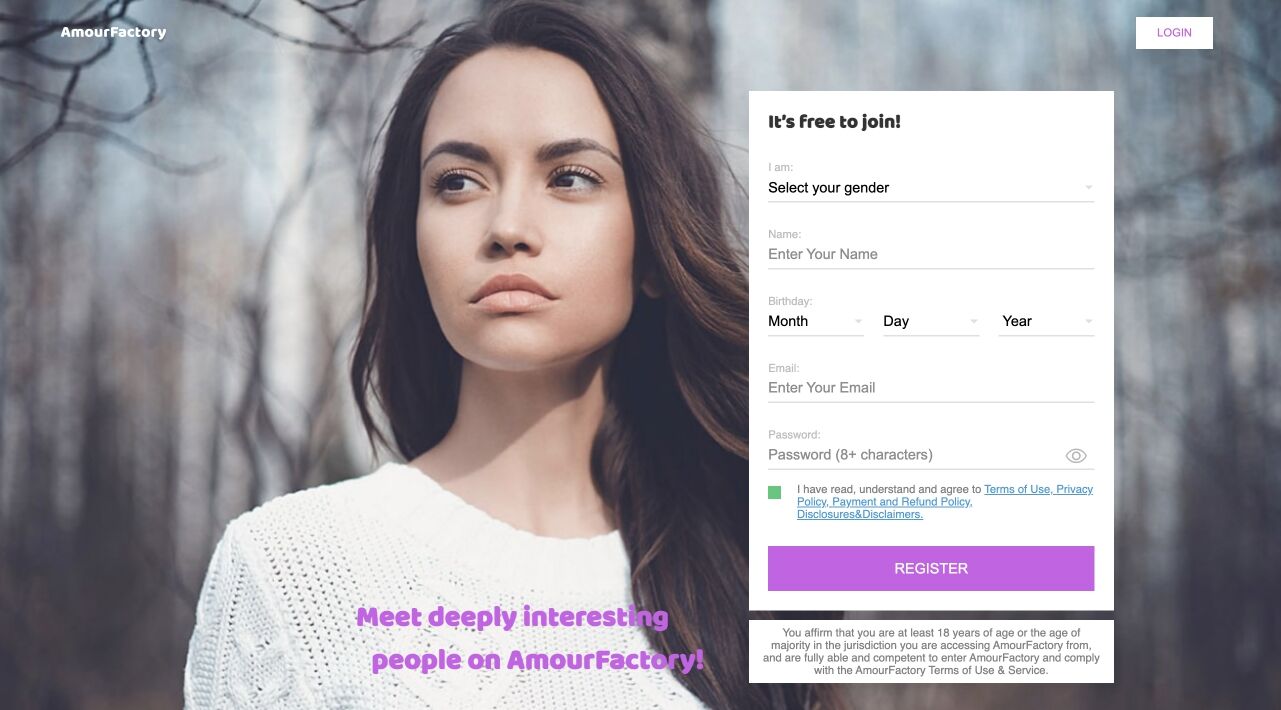Expand the Year birthday dropdown
This screenshot has height=710, width=1281.
(1046, 321)
